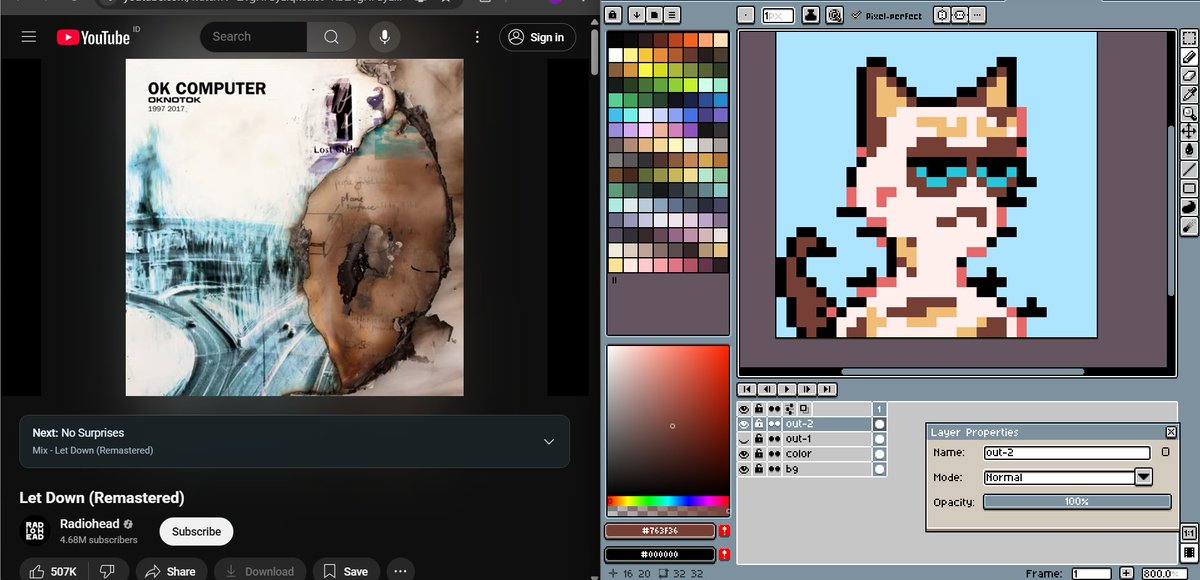Click the background color #000000
1200x580 pixels.
pyautogui.click(x=660, y=554)
